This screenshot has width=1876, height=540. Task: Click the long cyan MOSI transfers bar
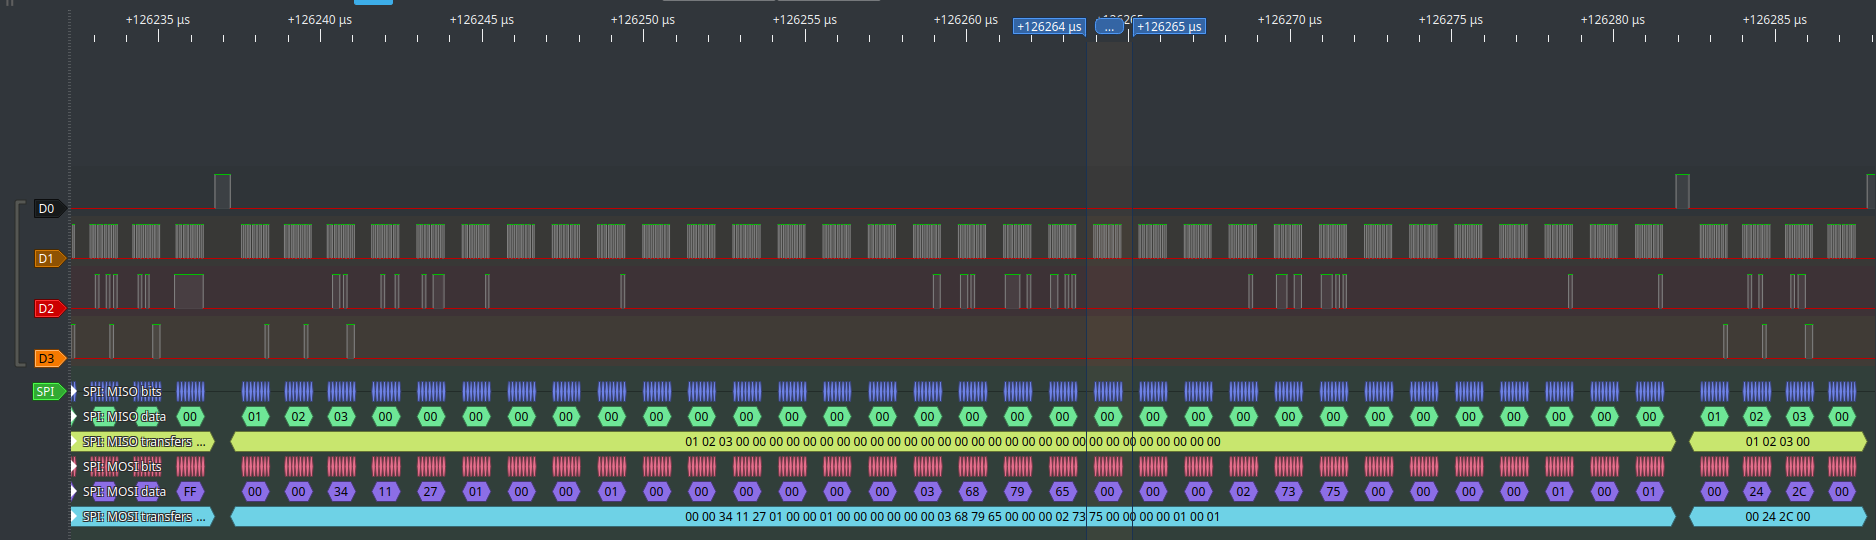point(952,517)
